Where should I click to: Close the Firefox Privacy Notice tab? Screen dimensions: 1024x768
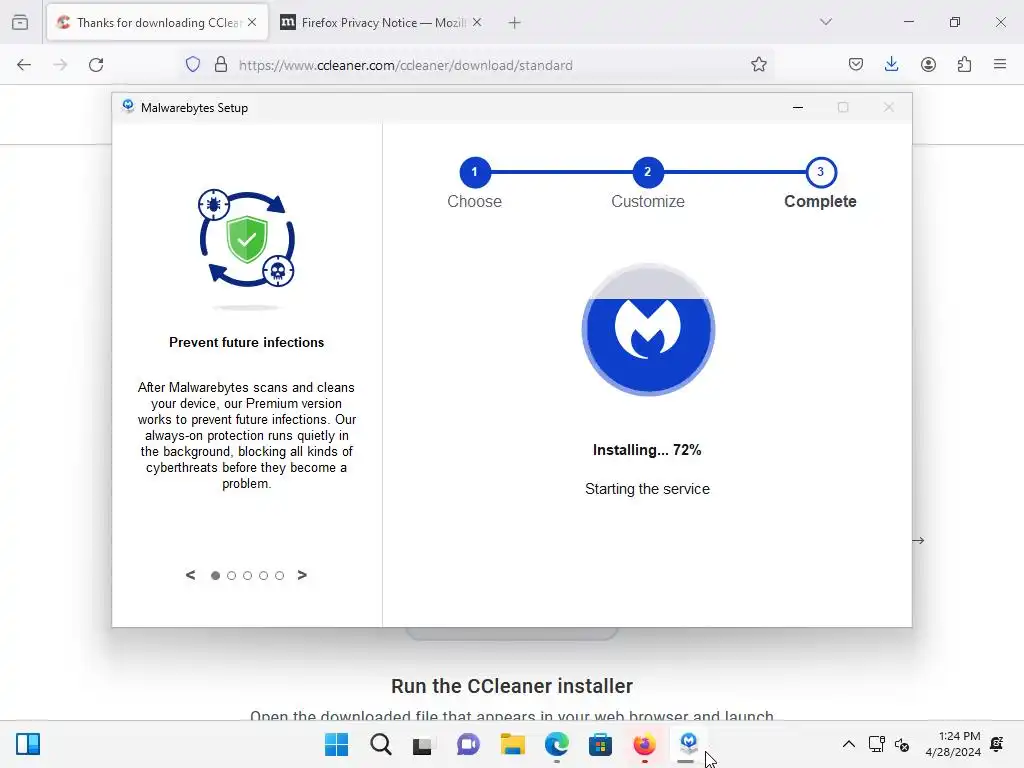[x=477, y=22]
